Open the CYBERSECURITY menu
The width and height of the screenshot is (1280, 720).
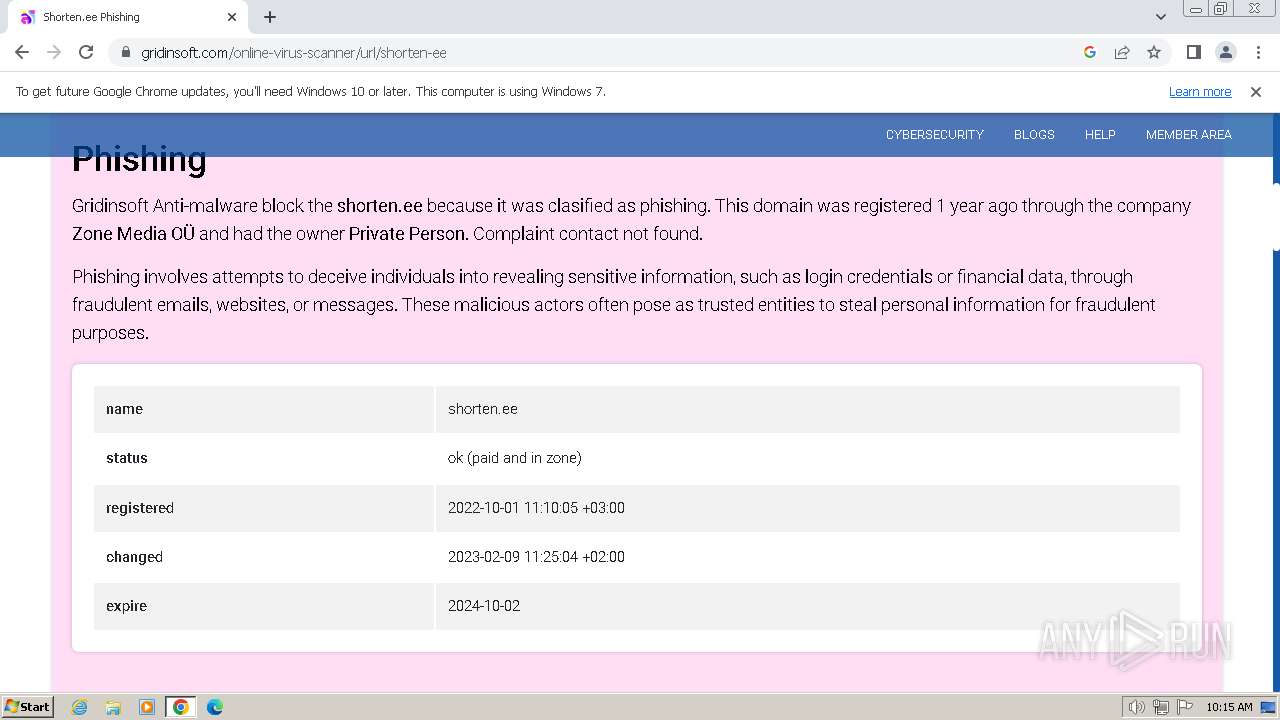(x=934, y=134)
